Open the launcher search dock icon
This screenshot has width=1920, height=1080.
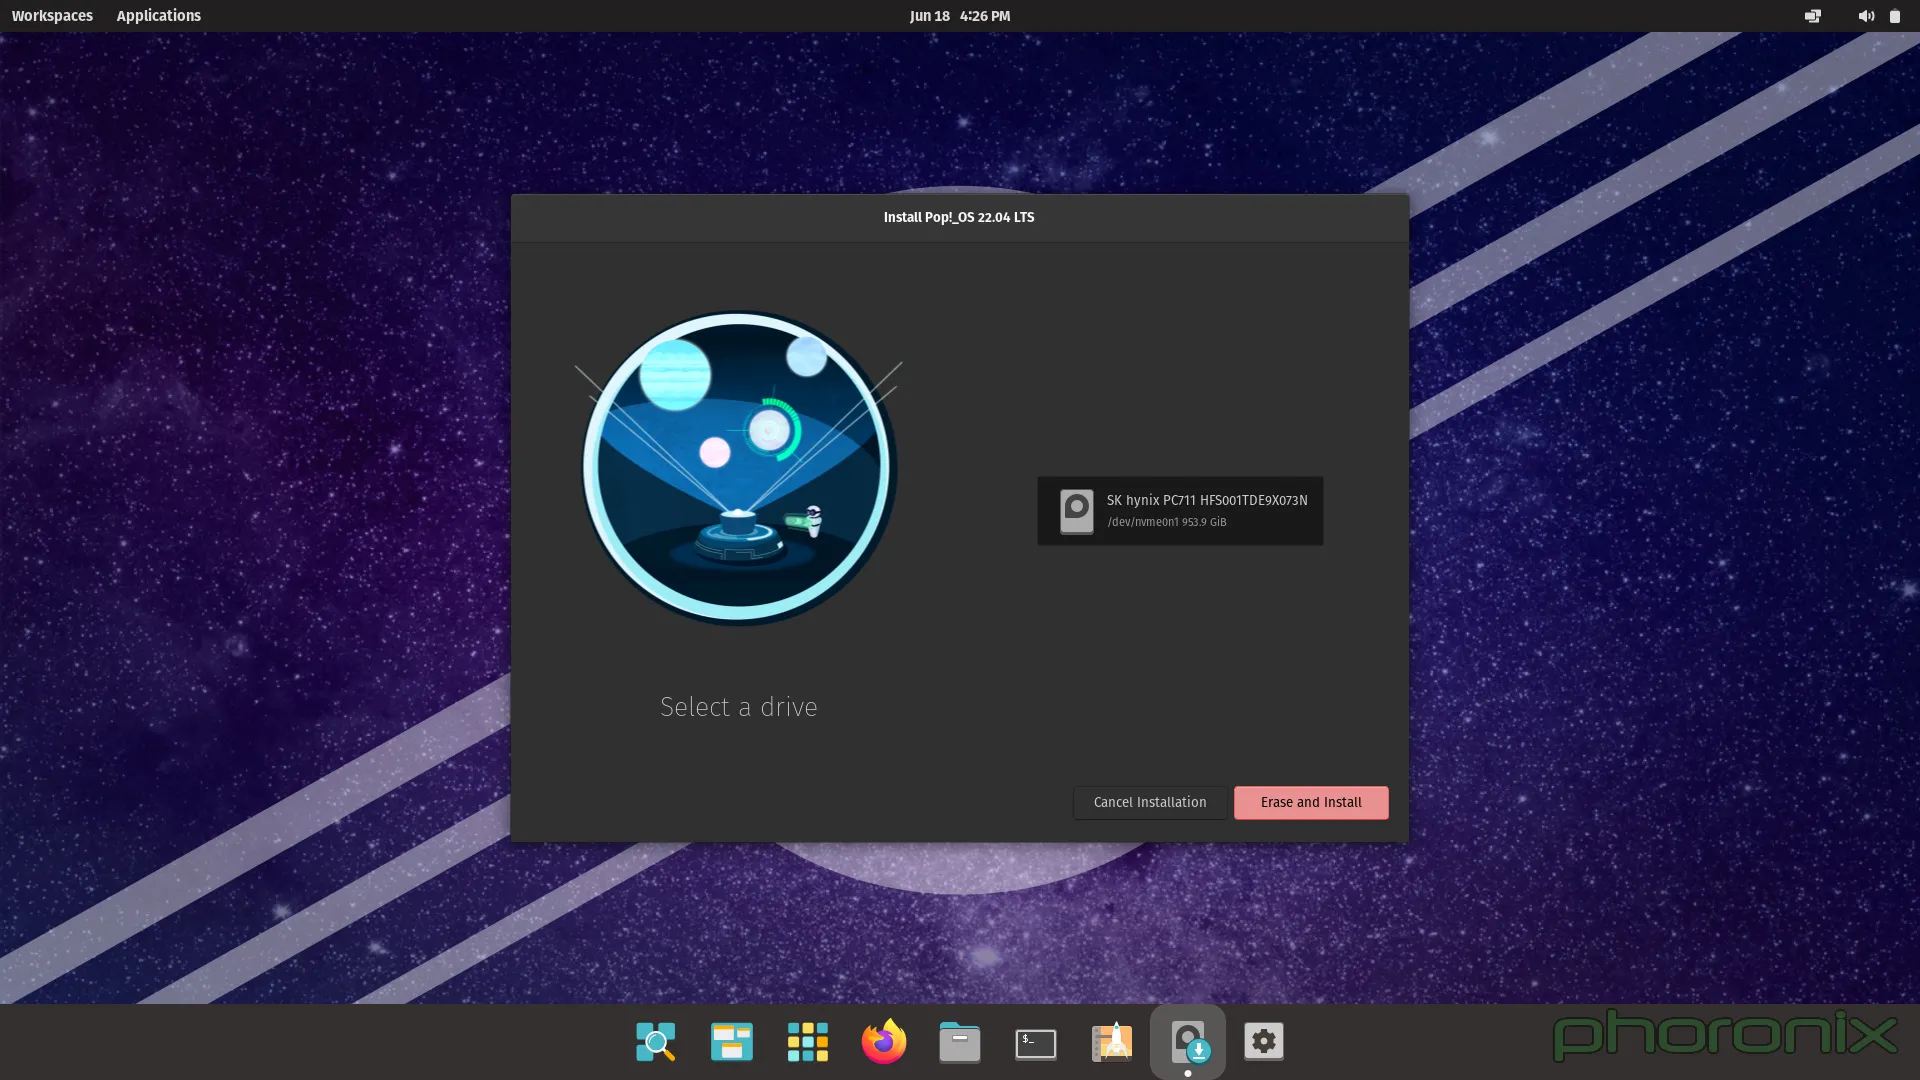pos(656,1042)
